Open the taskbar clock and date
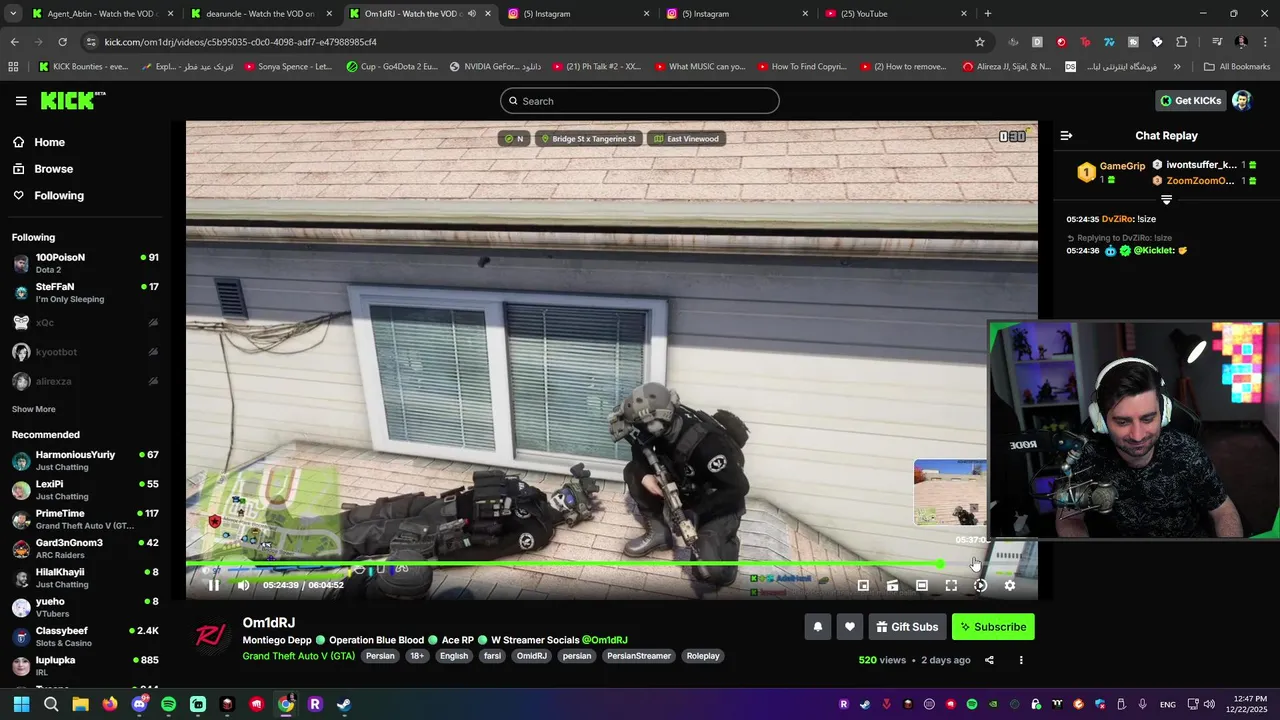 [x=1248, y=704]
